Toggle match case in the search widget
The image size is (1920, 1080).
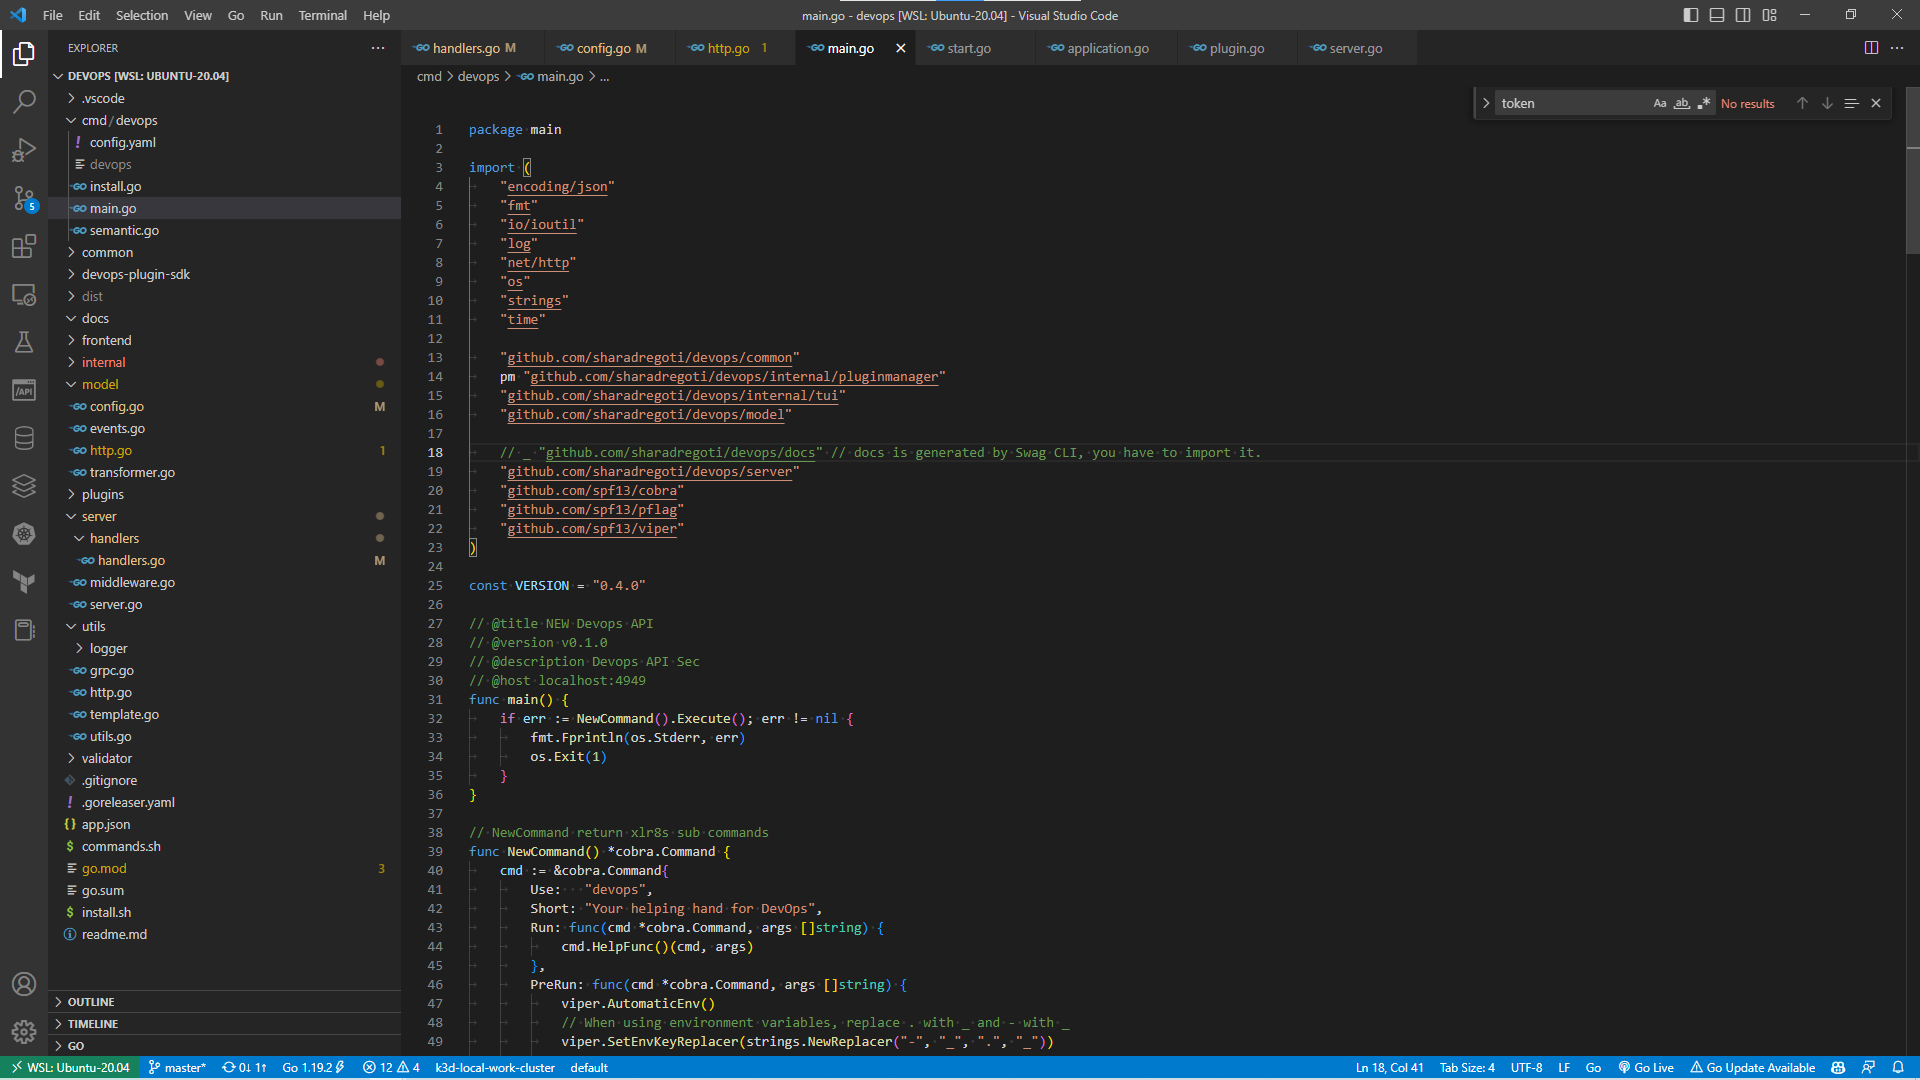1660,102
